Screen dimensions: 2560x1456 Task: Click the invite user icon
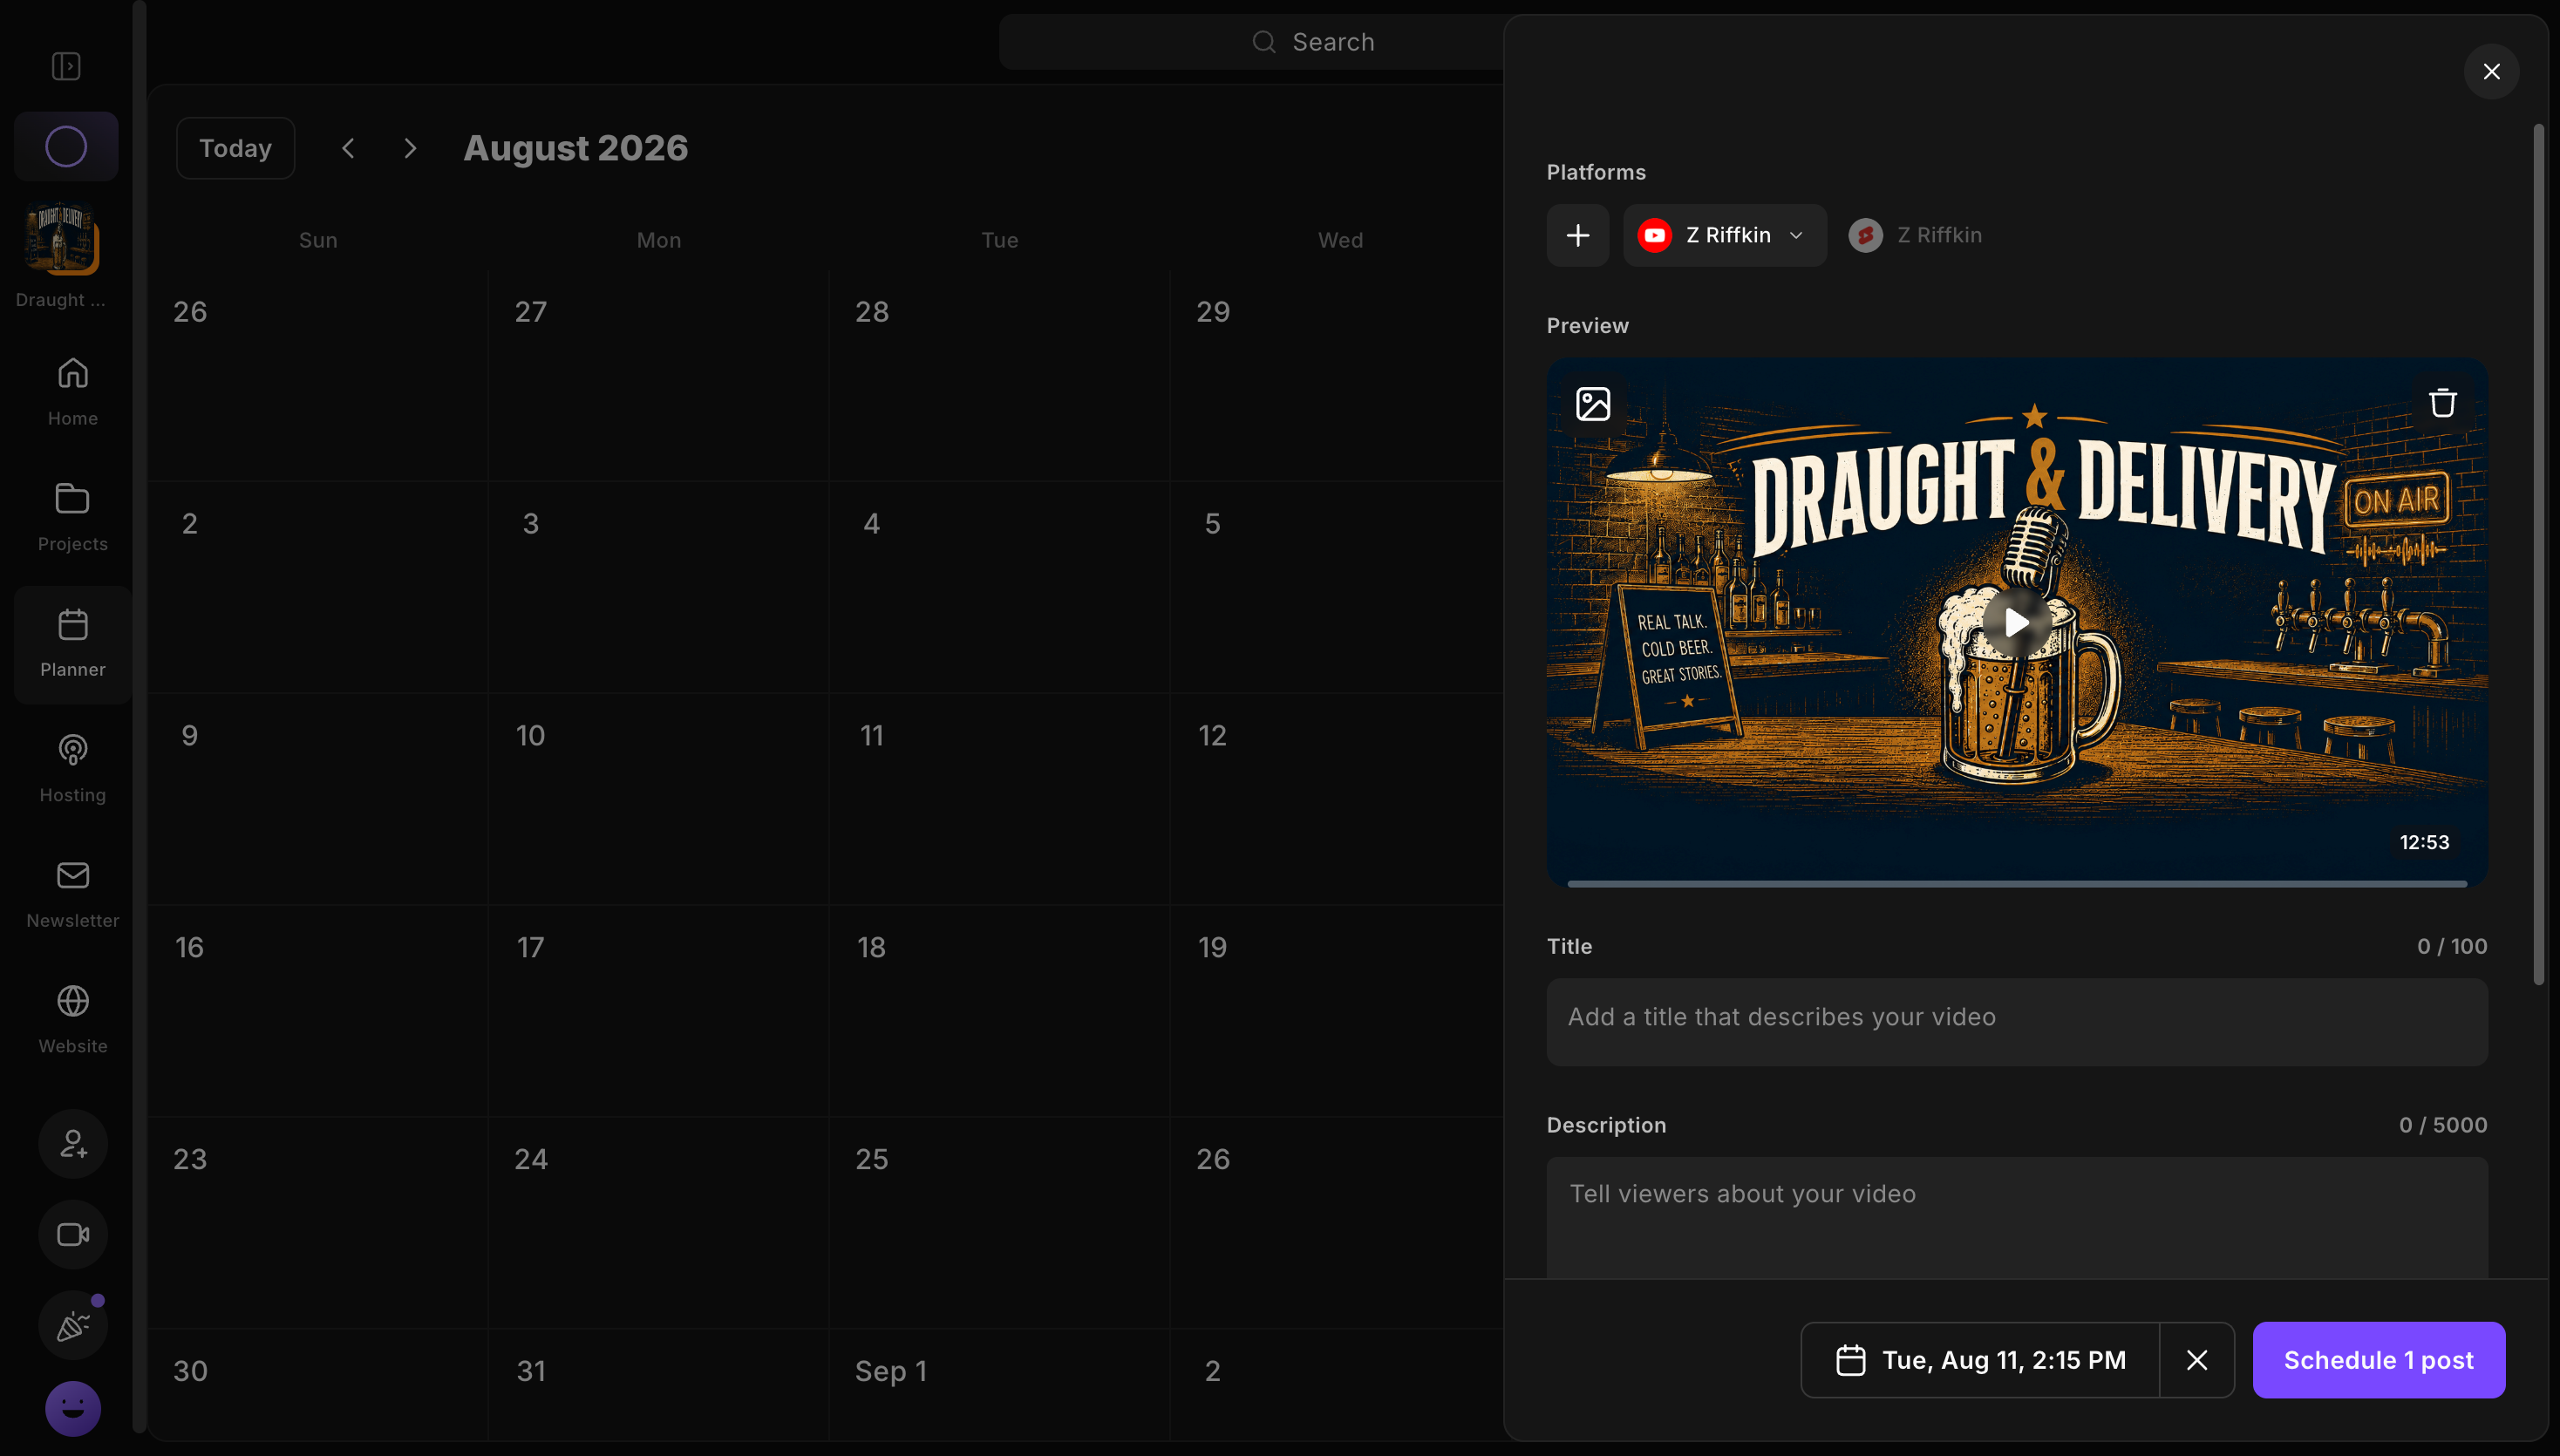pyautogui.click(x=73, y=1143)
